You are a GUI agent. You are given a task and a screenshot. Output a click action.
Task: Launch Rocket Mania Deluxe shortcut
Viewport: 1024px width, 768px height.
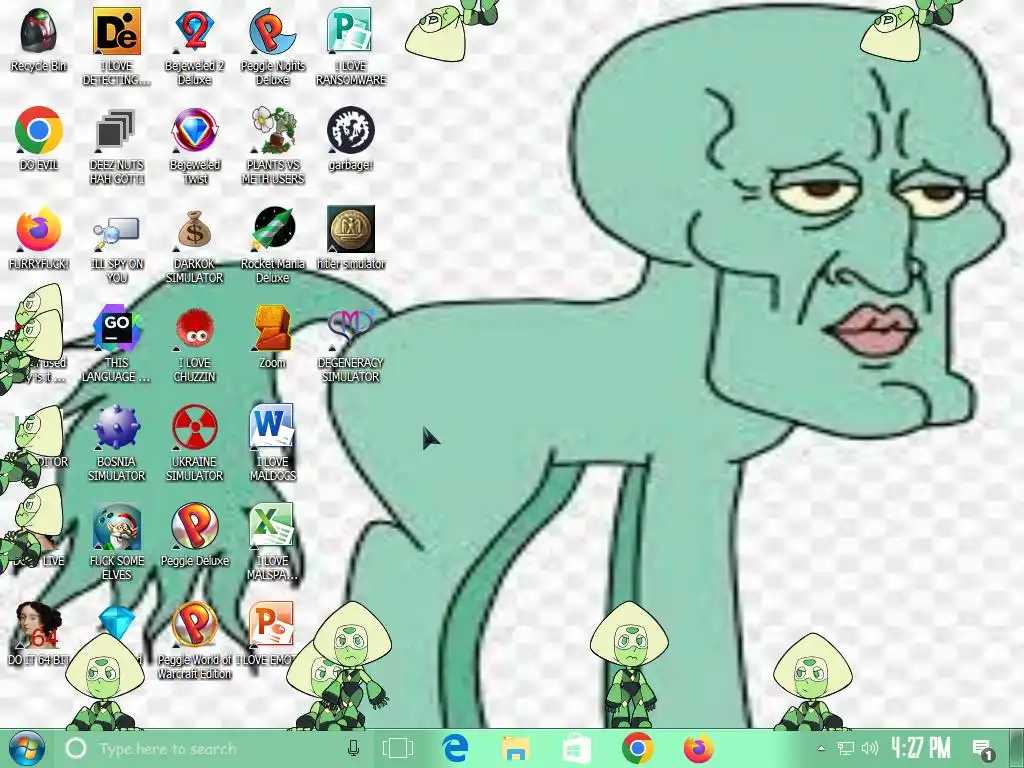pyautogui.click(x=272, y=229)
